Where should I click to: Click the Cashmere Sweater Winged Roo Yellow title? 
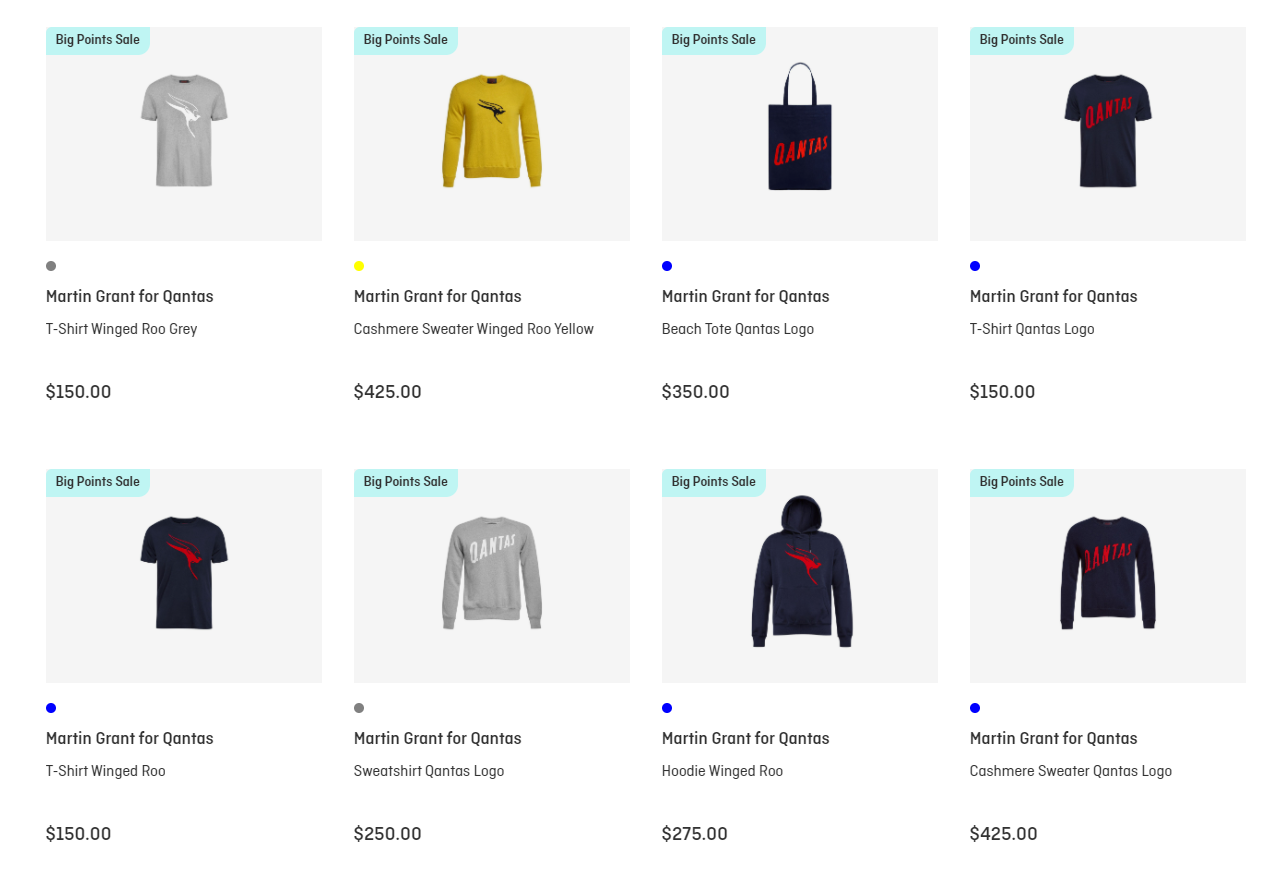(x=473, y=329)
